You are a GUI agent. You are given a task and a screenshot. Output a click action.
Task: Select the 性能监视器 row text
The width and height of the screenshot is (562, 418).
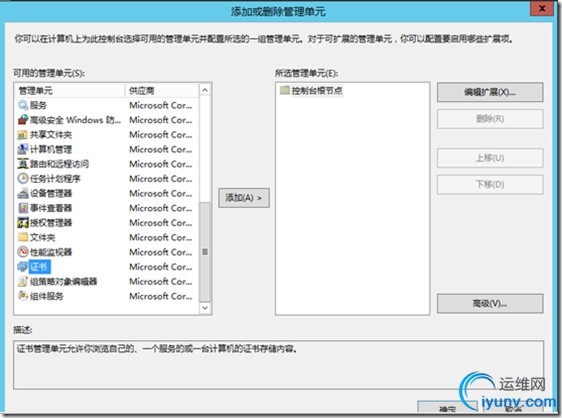[51, 252]
